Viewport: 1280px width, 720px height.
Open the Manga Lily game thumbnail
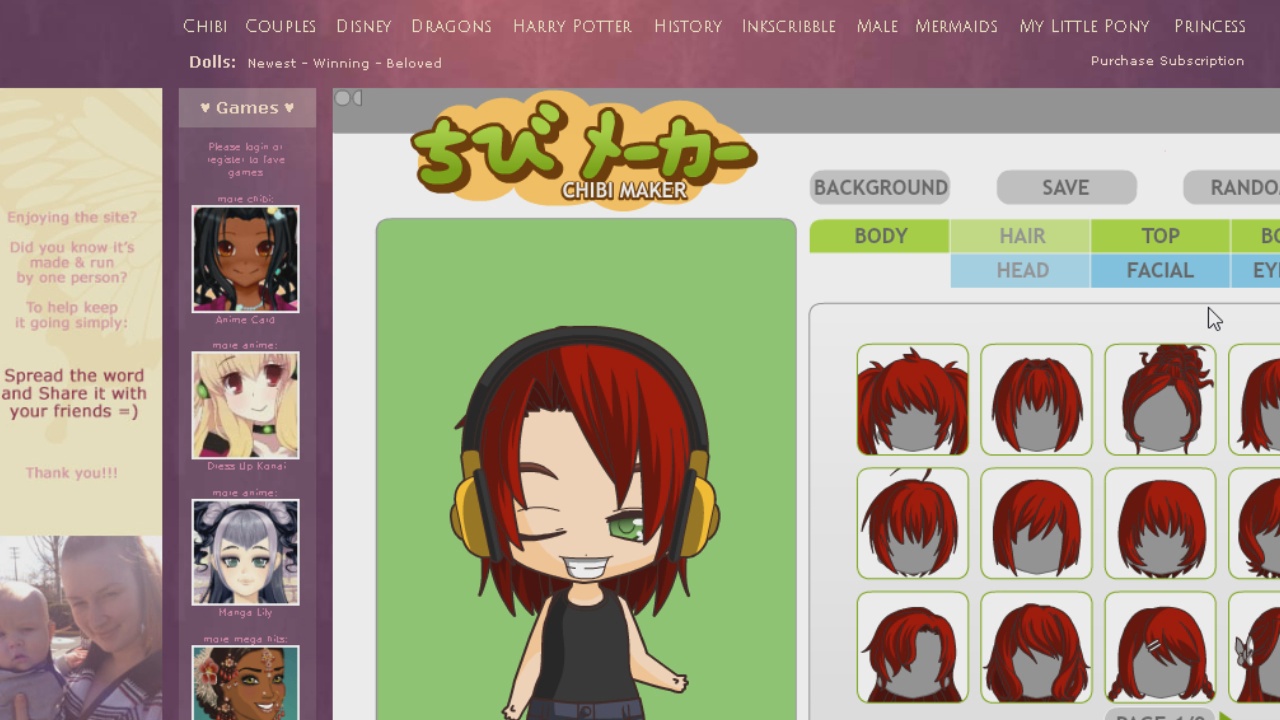click(x=245, y=552)
